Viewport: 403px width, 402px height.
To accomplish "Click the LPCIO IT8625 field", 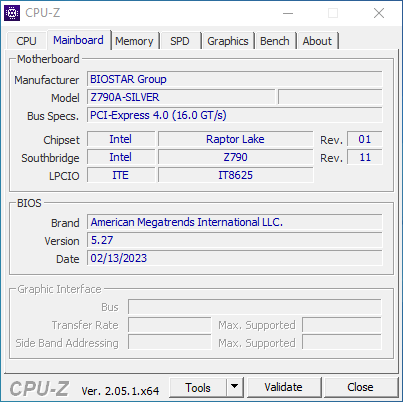I will coord(235,175).
